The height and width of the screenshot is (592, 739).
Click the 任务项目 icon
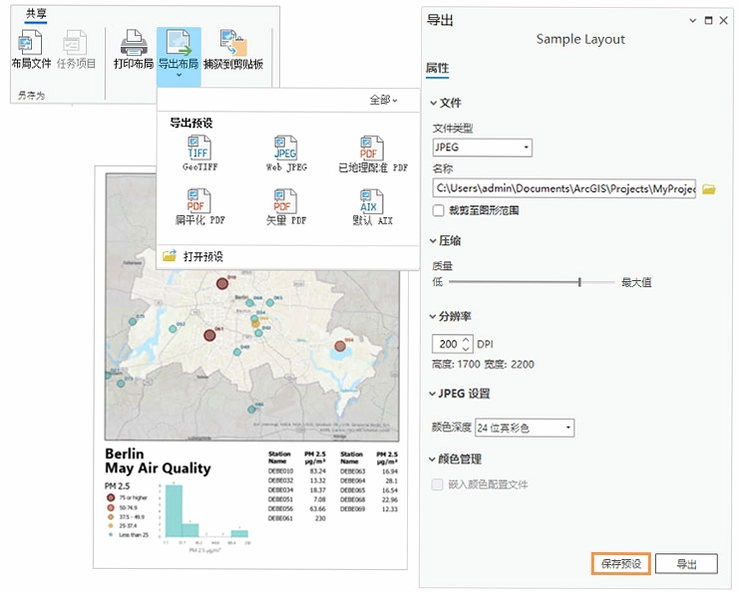[75, 42]
